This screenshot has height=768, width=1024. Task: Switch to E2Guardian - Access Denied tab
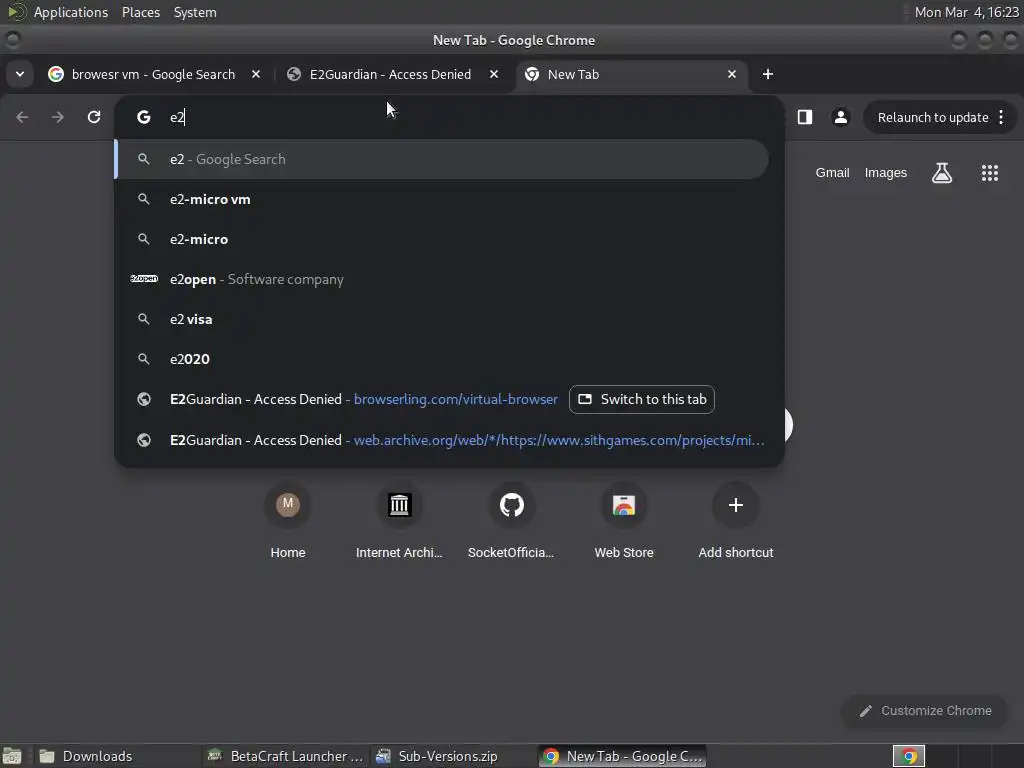(x=390, y=74)
